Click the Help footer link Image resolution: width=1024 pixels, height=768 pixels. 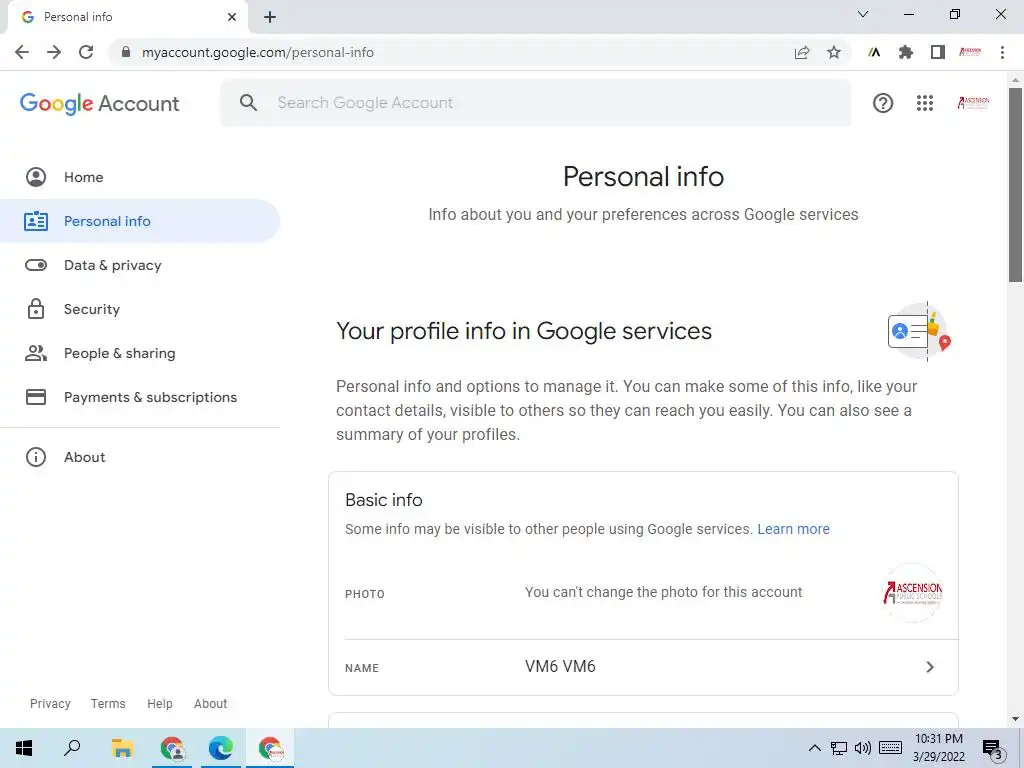(159, 703)
